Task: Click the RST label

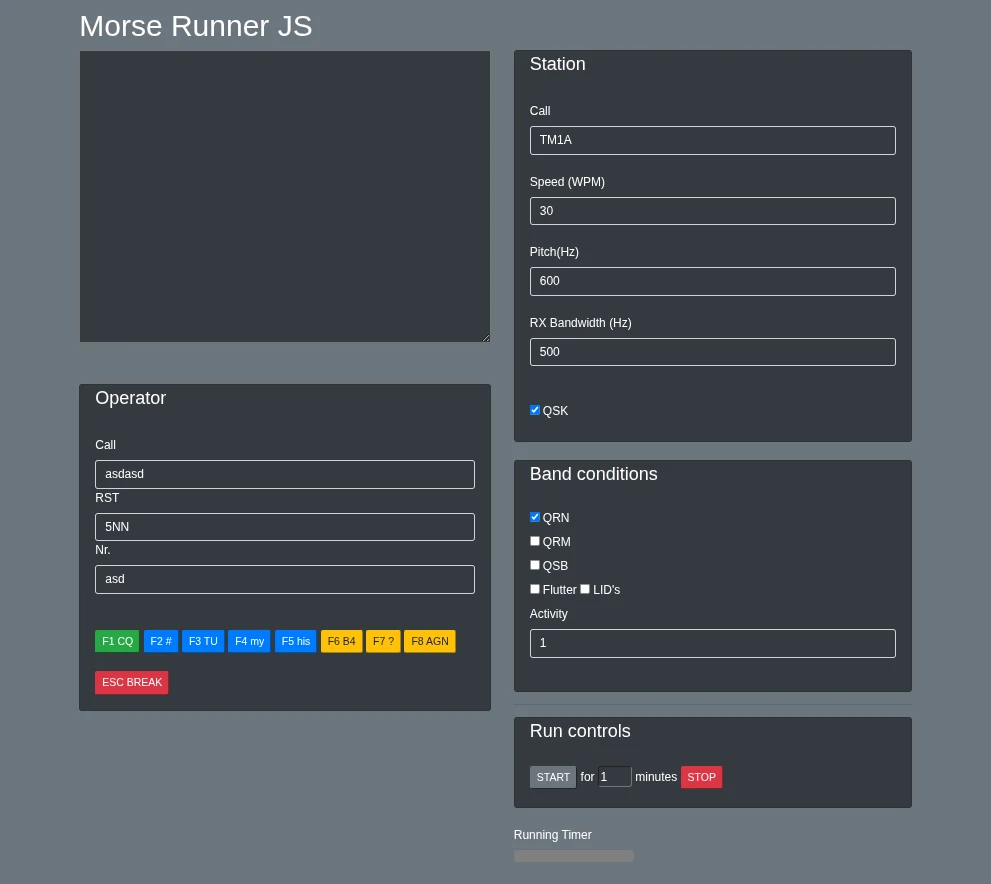Action: (x=107, y=498)
